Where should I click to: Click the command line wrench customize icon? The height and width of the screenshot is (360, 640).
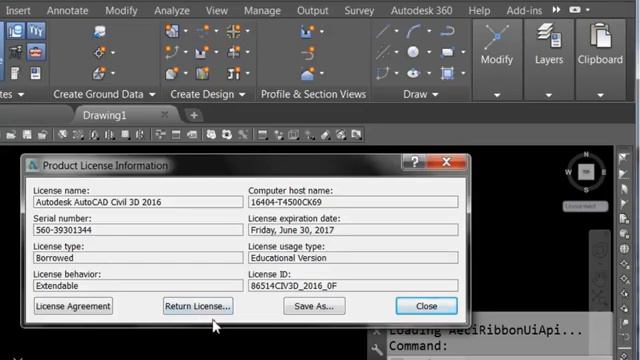coord(376,349)
